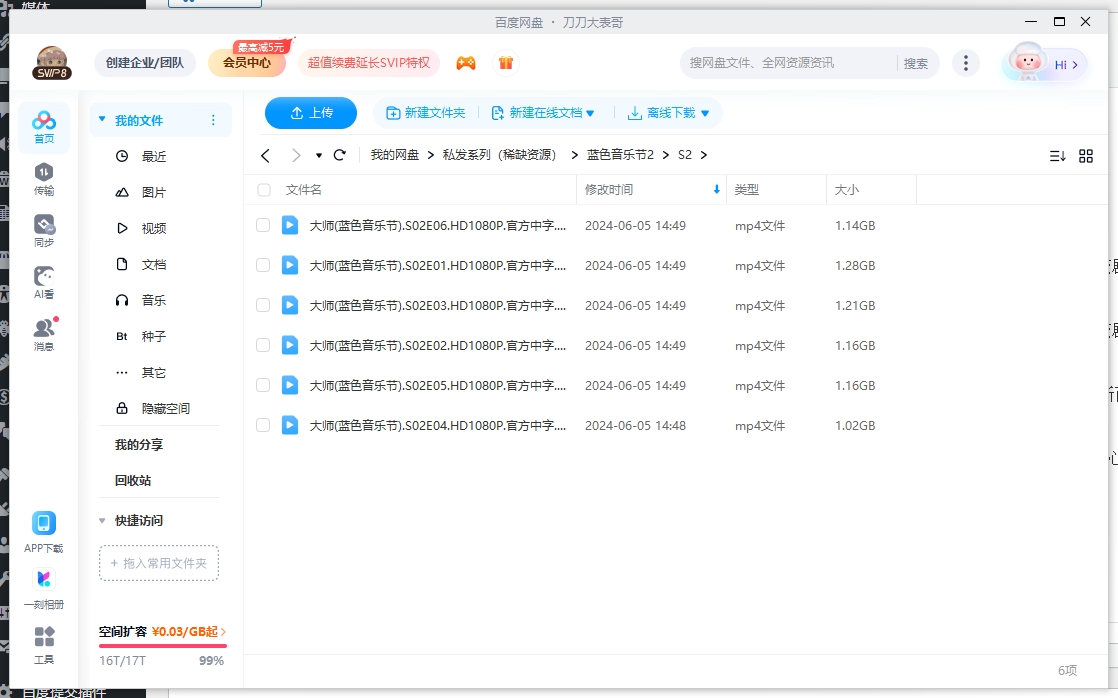Click the refresh icon in navigation bar
The height and width of the screenshot is (698, 1118).
coord(340,155)
